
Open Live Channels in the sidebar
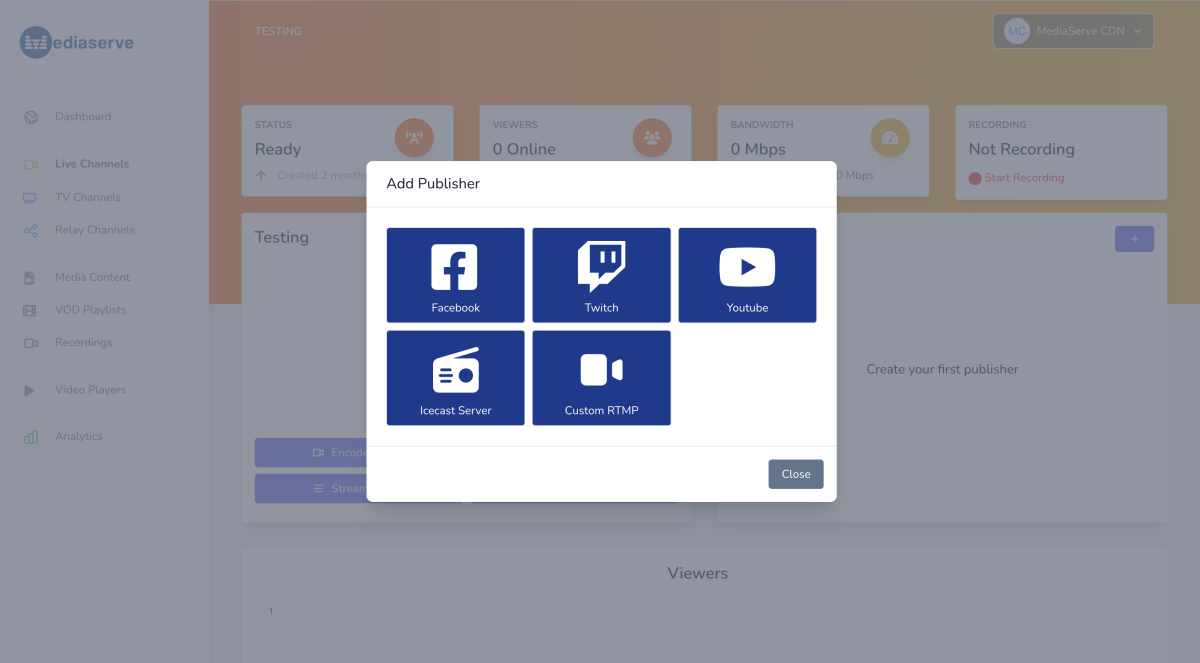[x=92, y=164]
